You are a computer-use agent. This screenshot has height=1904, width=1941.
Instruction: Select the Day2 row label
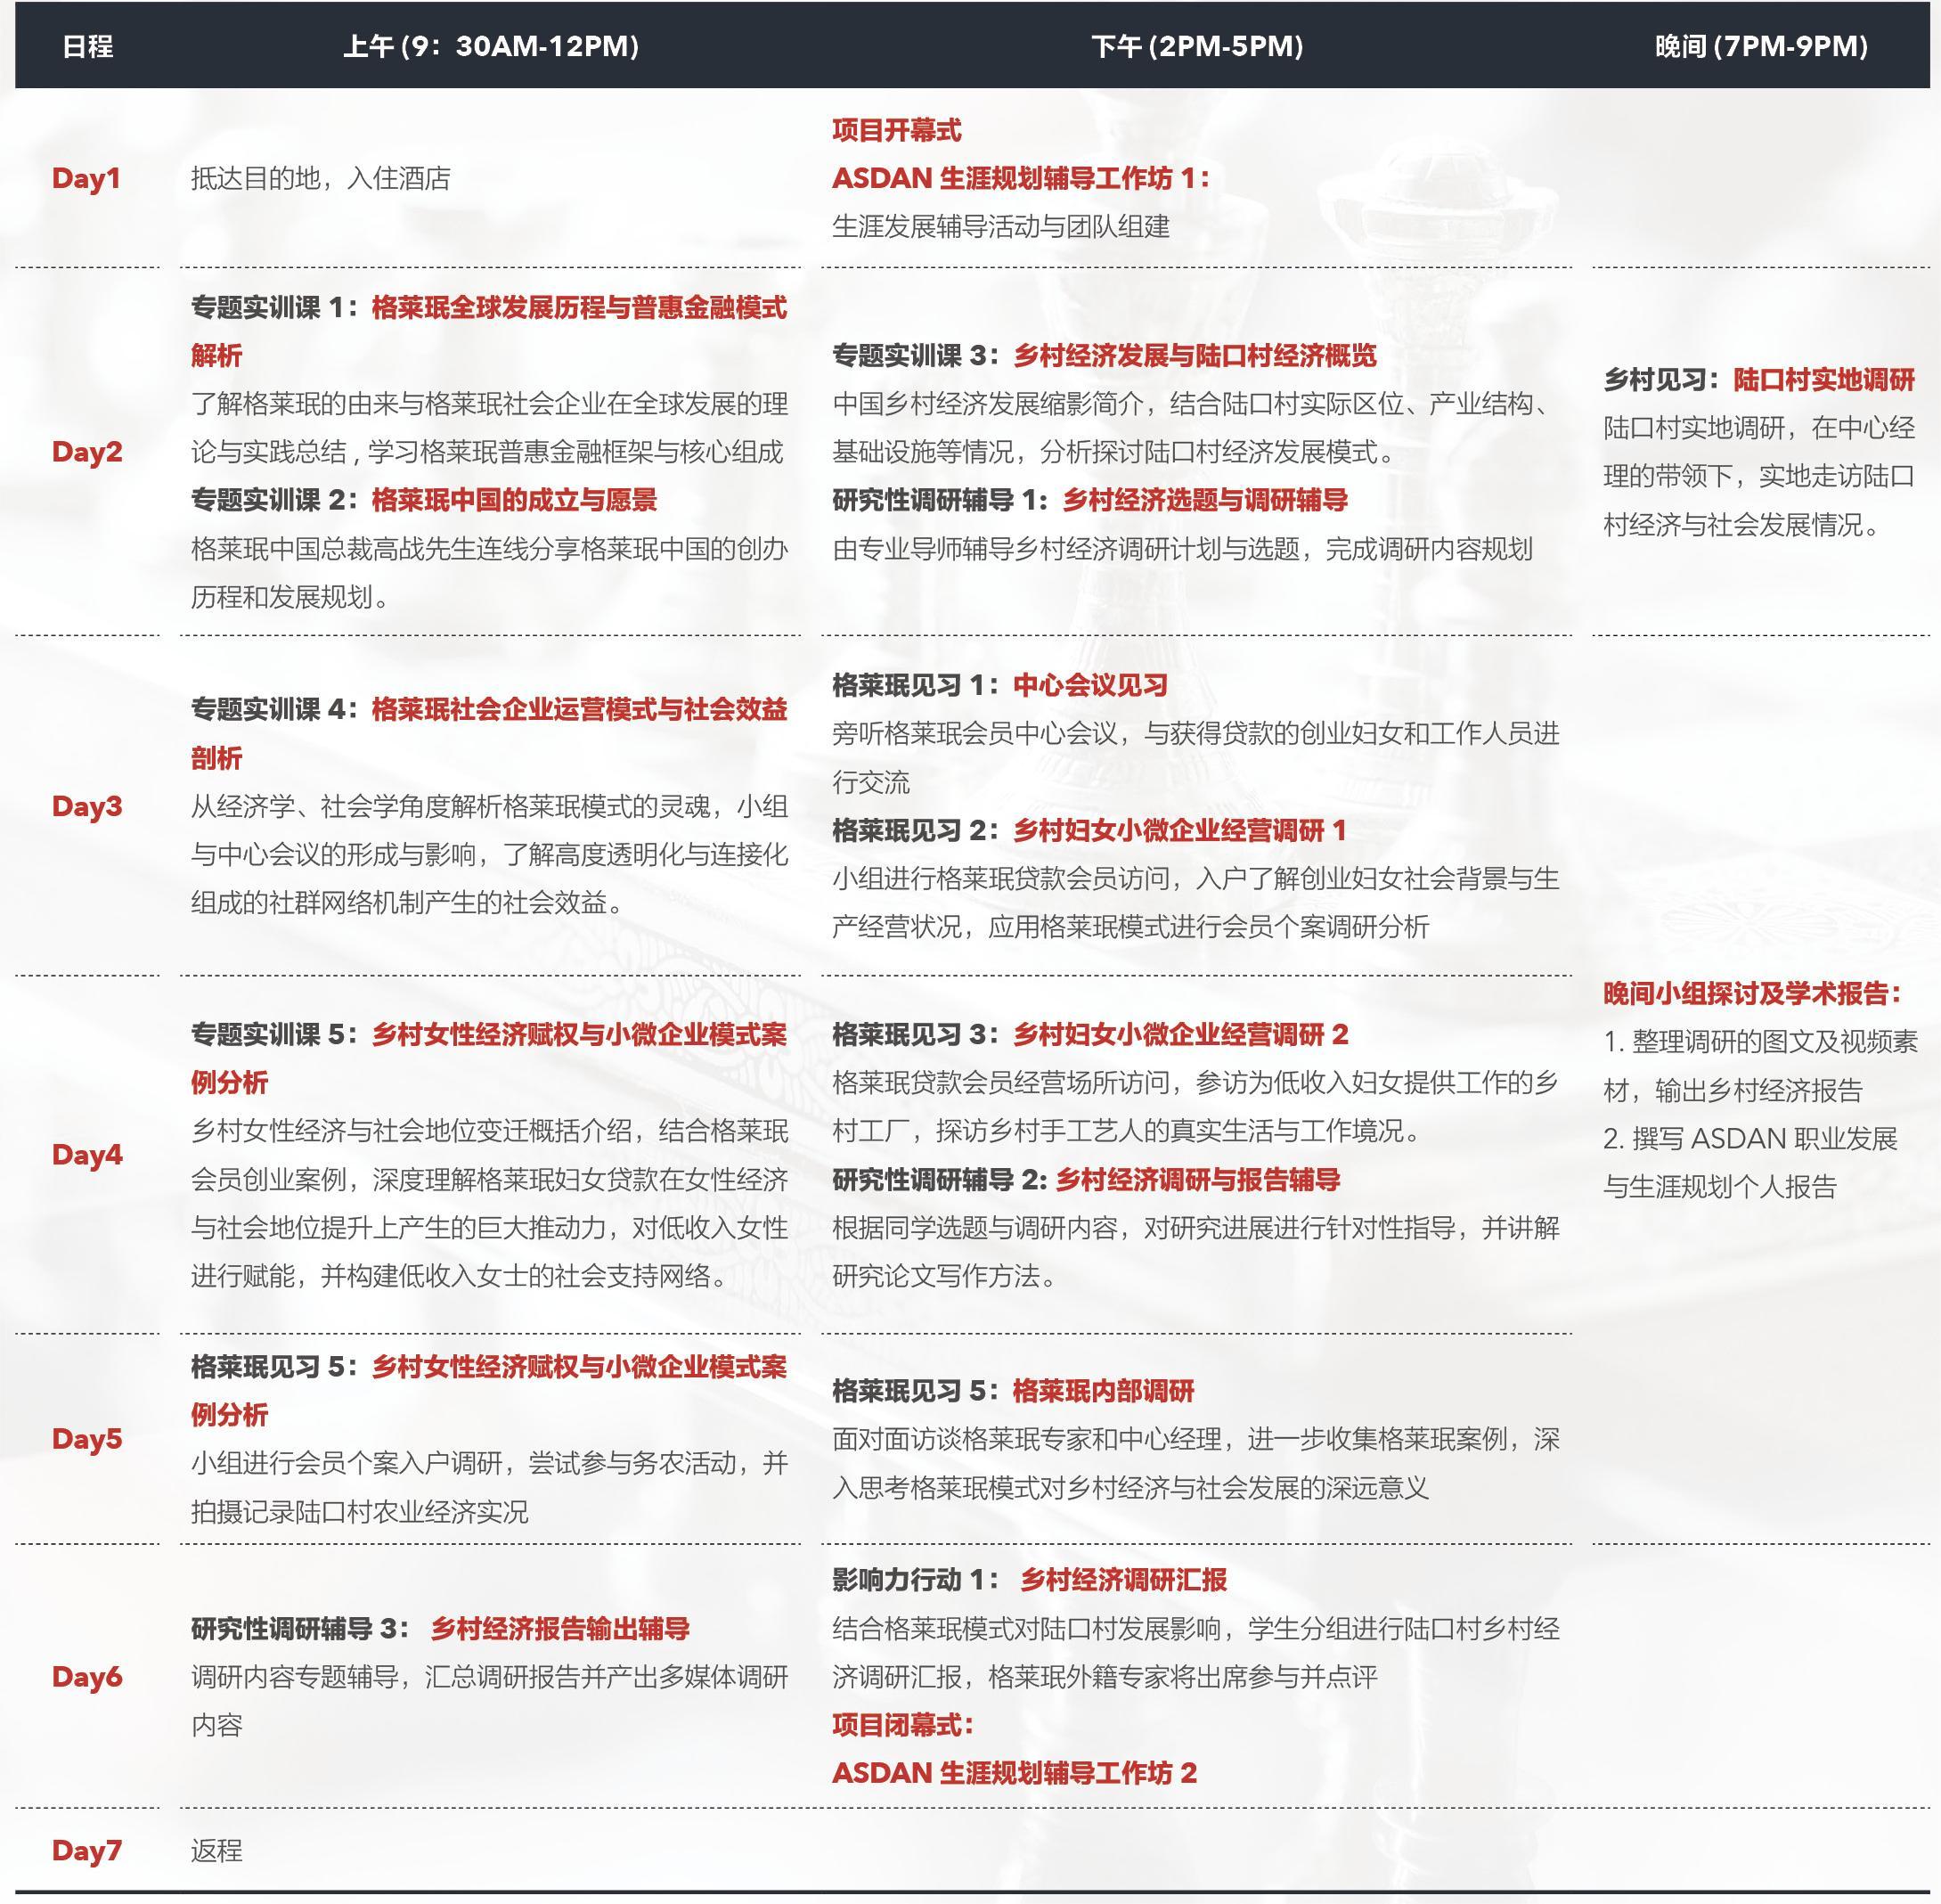coord(87,451)
